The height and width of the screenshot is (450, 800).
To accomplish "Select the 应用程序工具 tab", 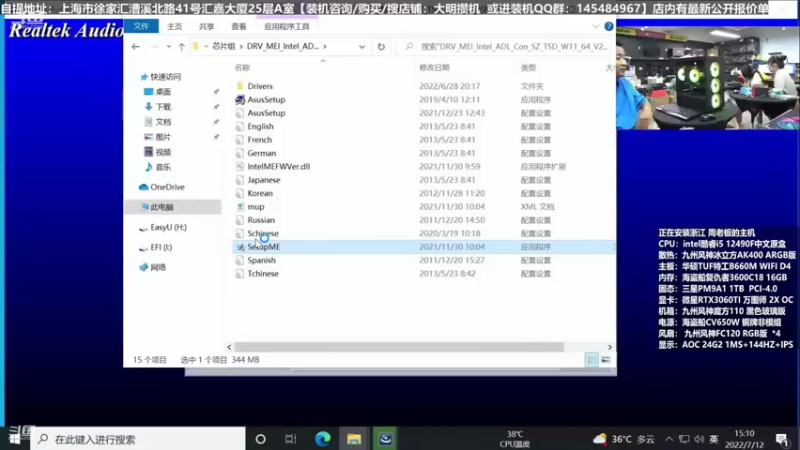I will (286, 27).
